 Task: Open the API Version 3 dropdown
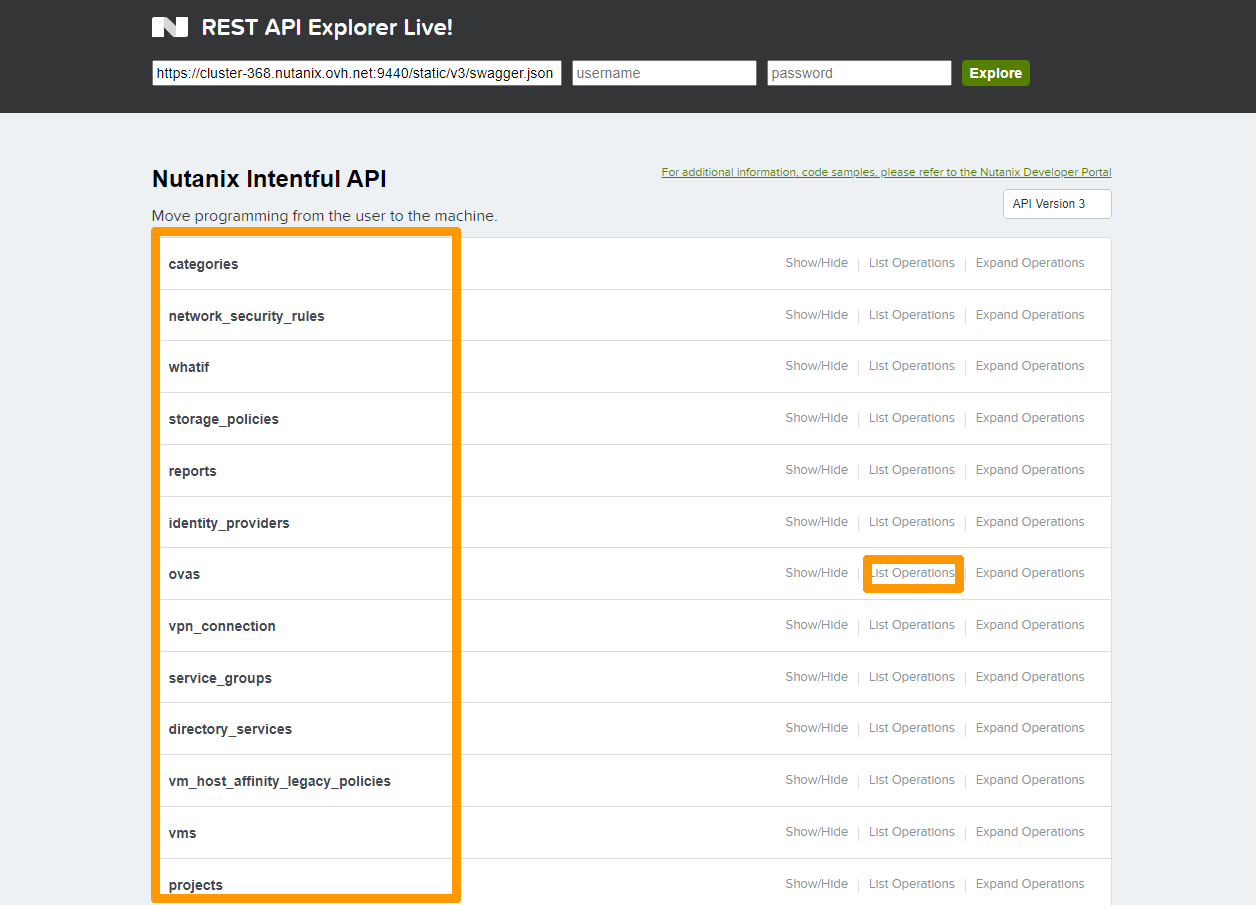pyautogui.click(x=1056, y=204)
